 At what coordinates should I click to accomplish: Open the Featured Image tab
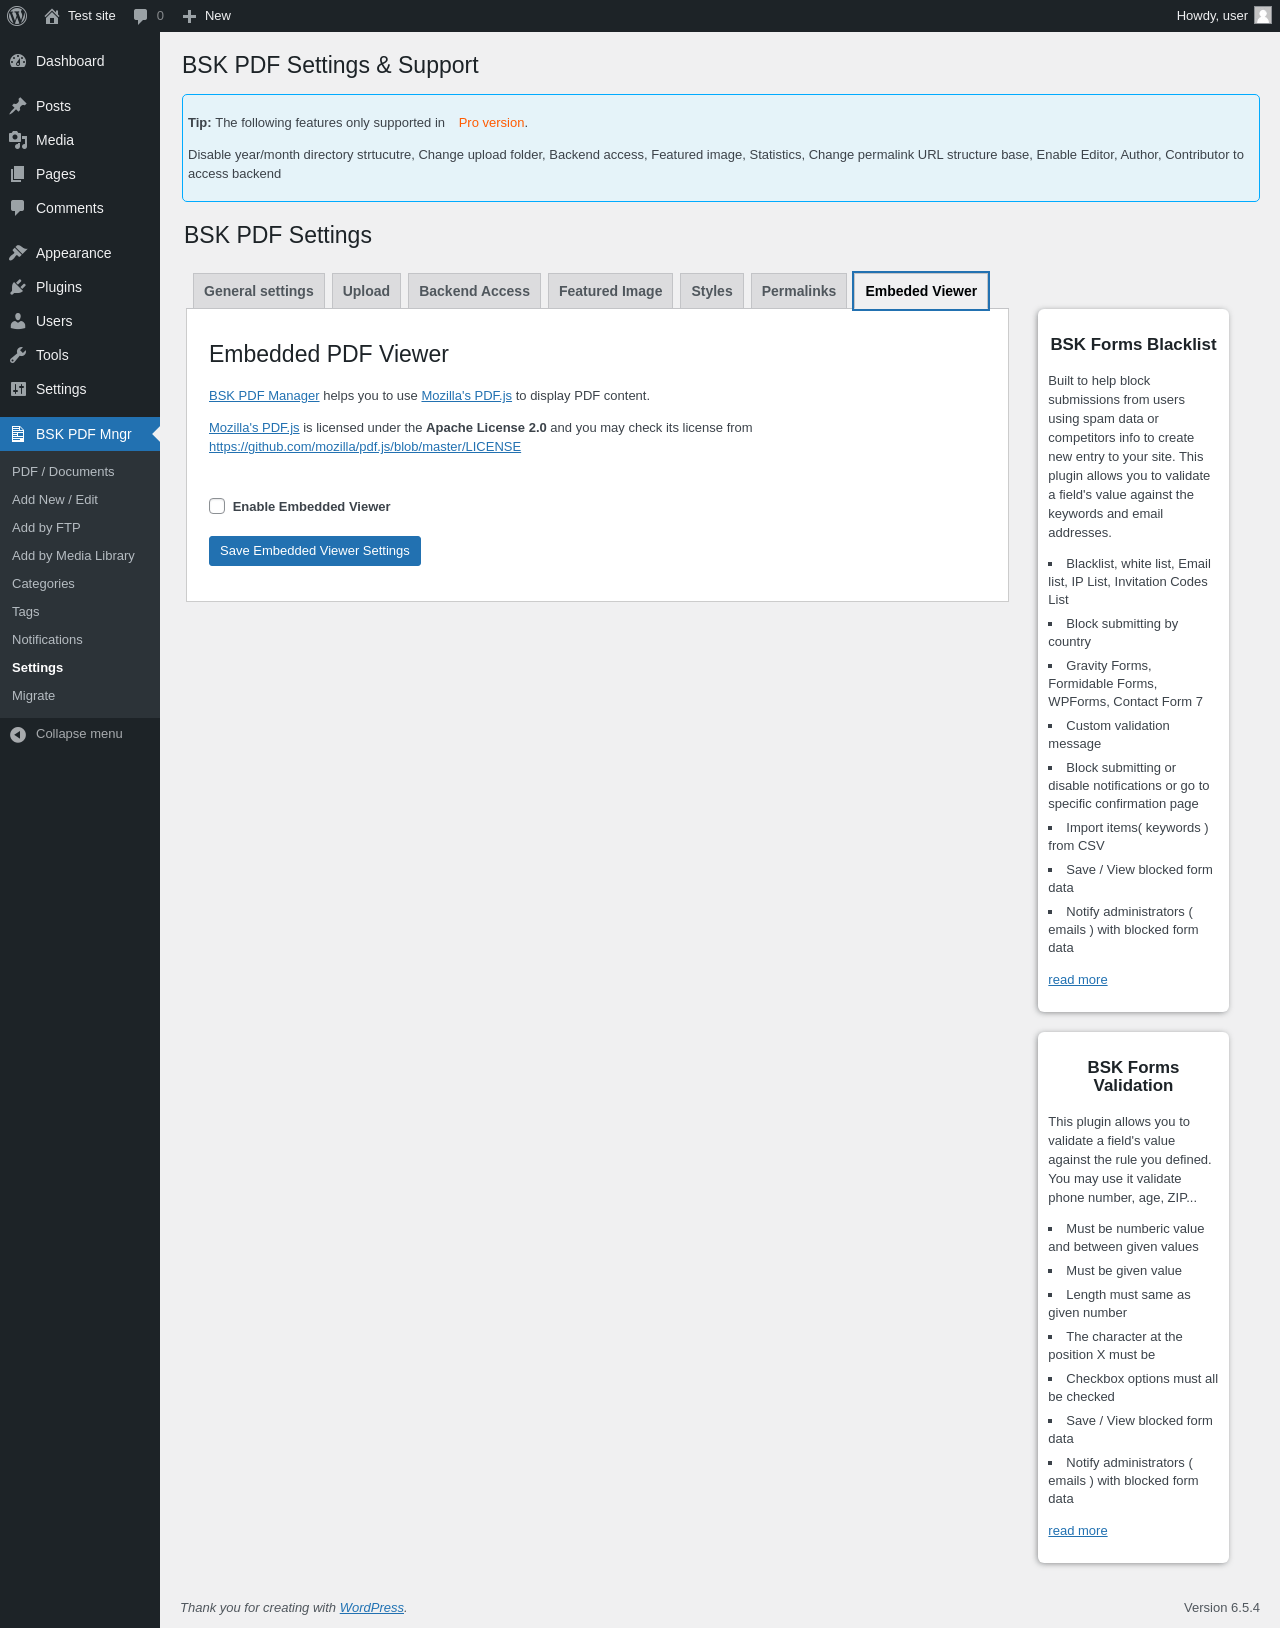click(x=610, y=291)
